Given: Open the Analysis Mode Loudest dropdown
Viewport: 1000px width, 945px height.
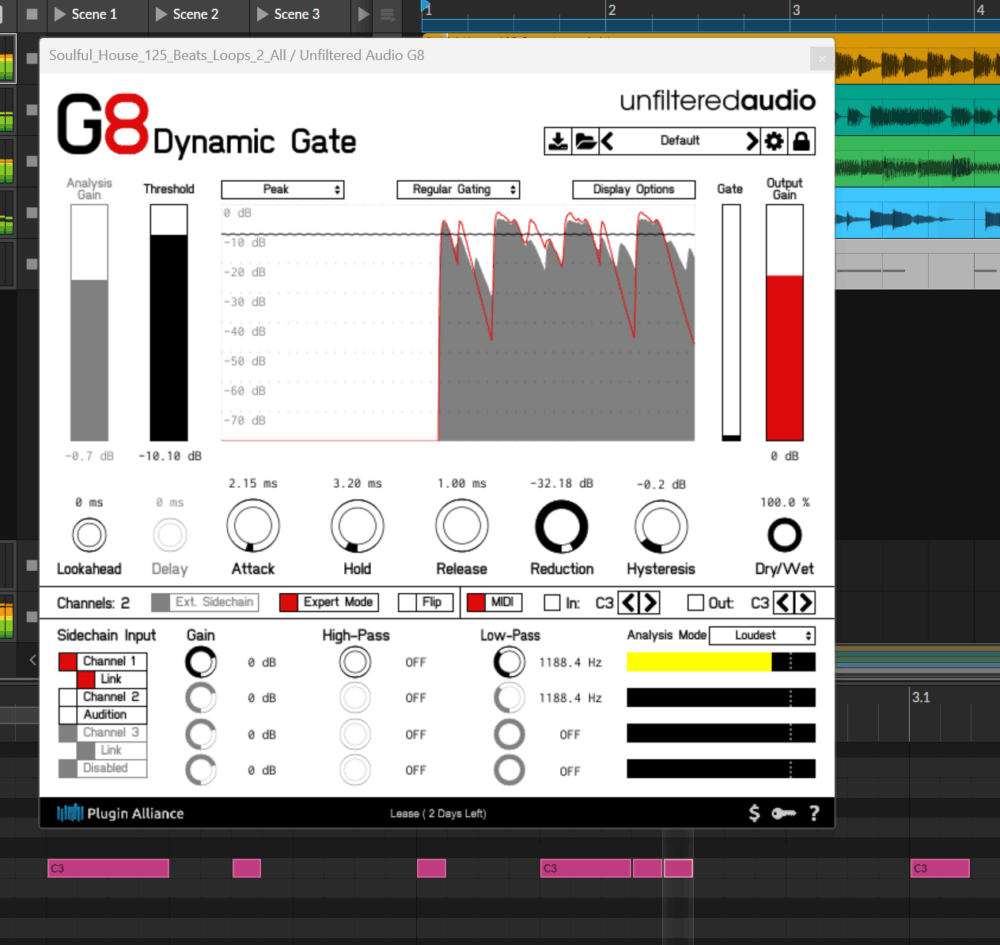Looking at the screenshot, I should click(762, 635).
